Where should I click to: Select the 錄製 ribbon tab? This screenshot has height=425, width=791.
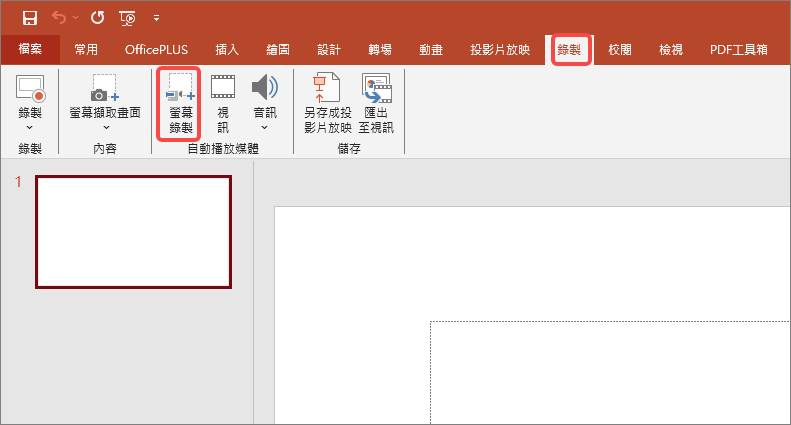point(569,49)
